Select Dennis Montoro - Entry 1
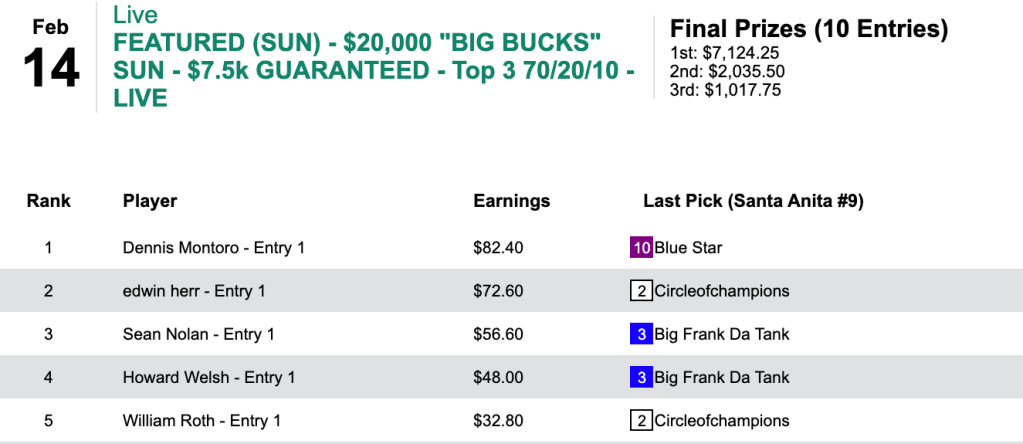The width and height of the screenshot is (1023, 444). point(213,248)
